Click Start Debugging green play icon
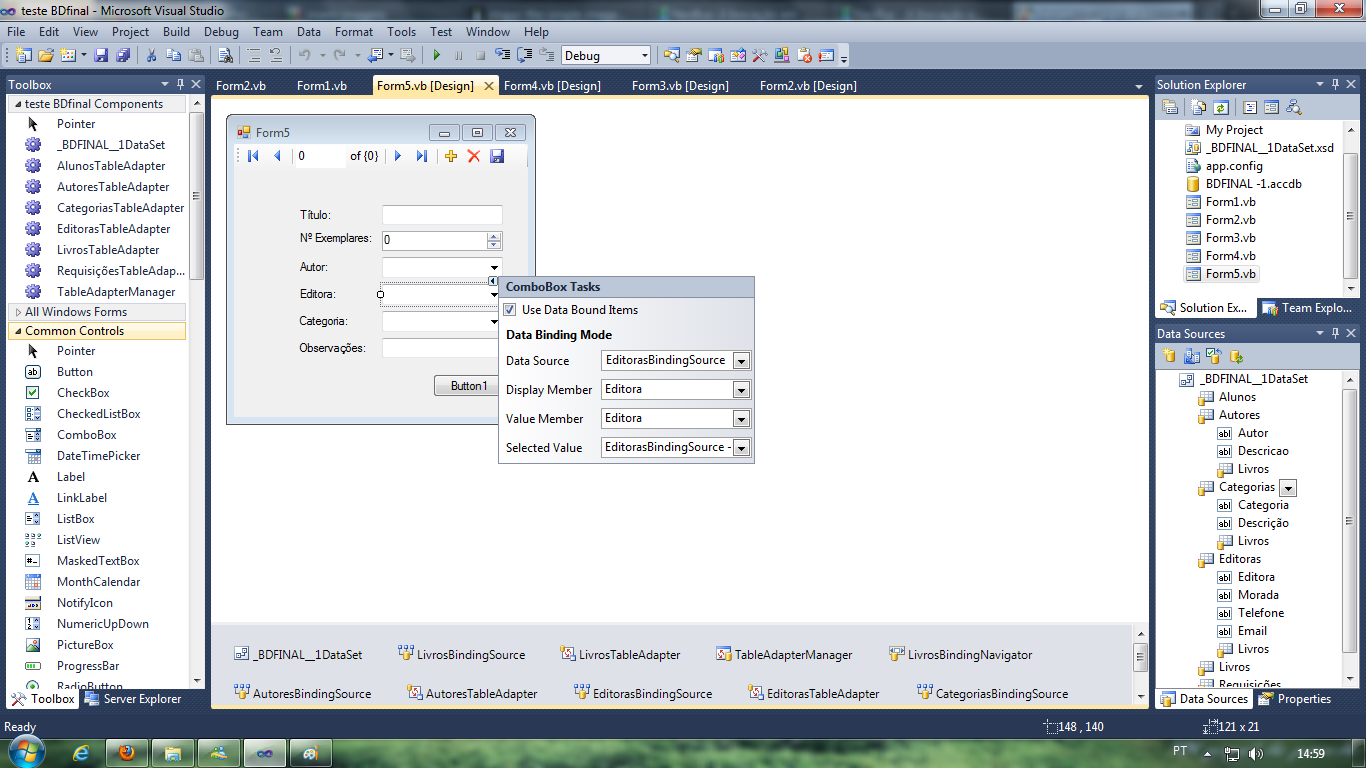This screenshot has height=768, width=1366. [436, 55]
